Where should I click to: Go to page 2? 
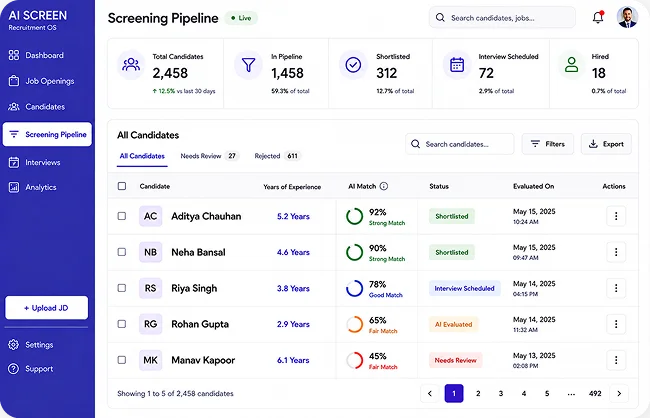(478, 394)
